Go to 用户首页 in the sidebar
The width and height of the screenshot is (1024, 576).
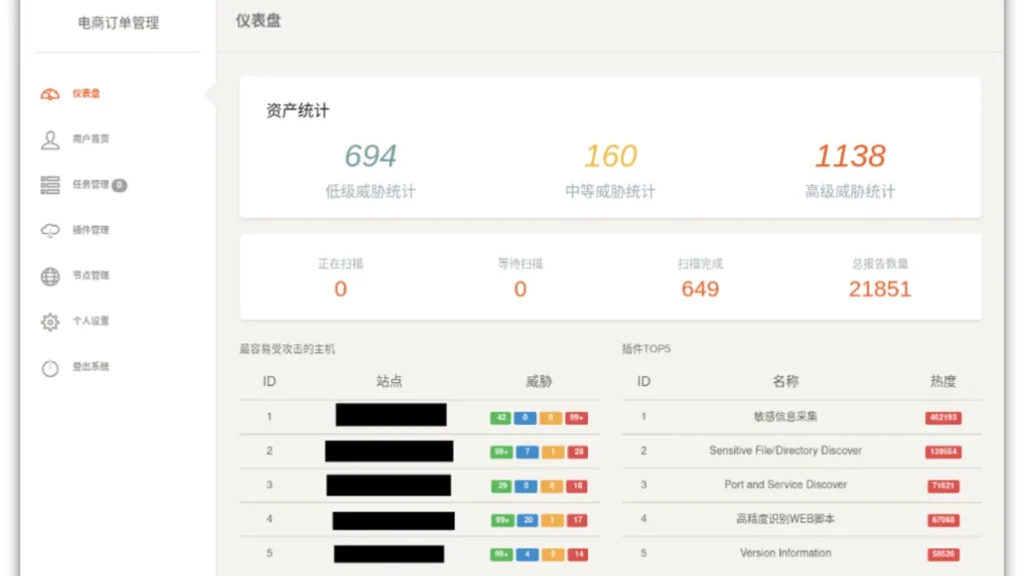pos(91,138)
